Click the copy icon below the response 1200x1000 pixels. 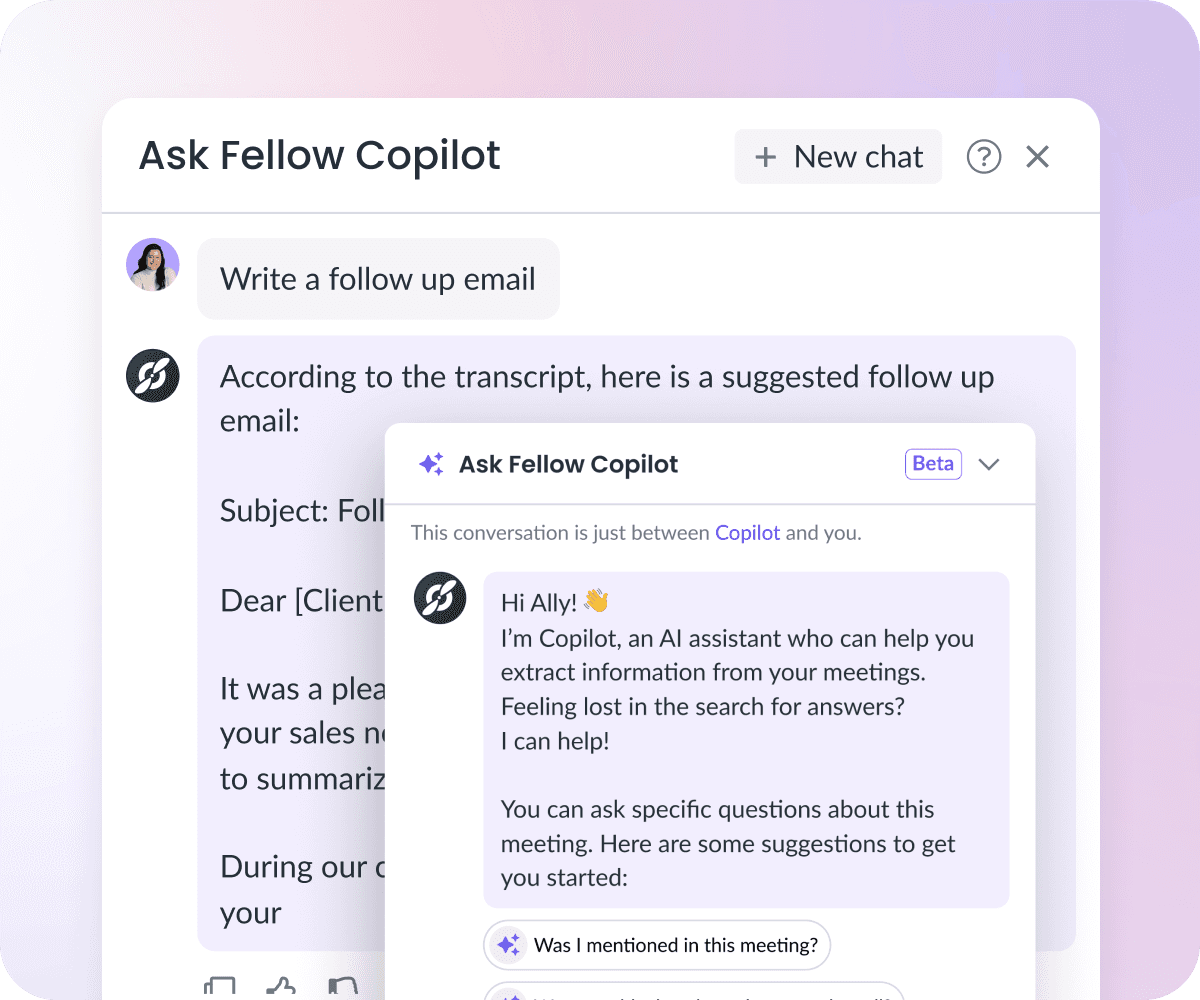219,988
